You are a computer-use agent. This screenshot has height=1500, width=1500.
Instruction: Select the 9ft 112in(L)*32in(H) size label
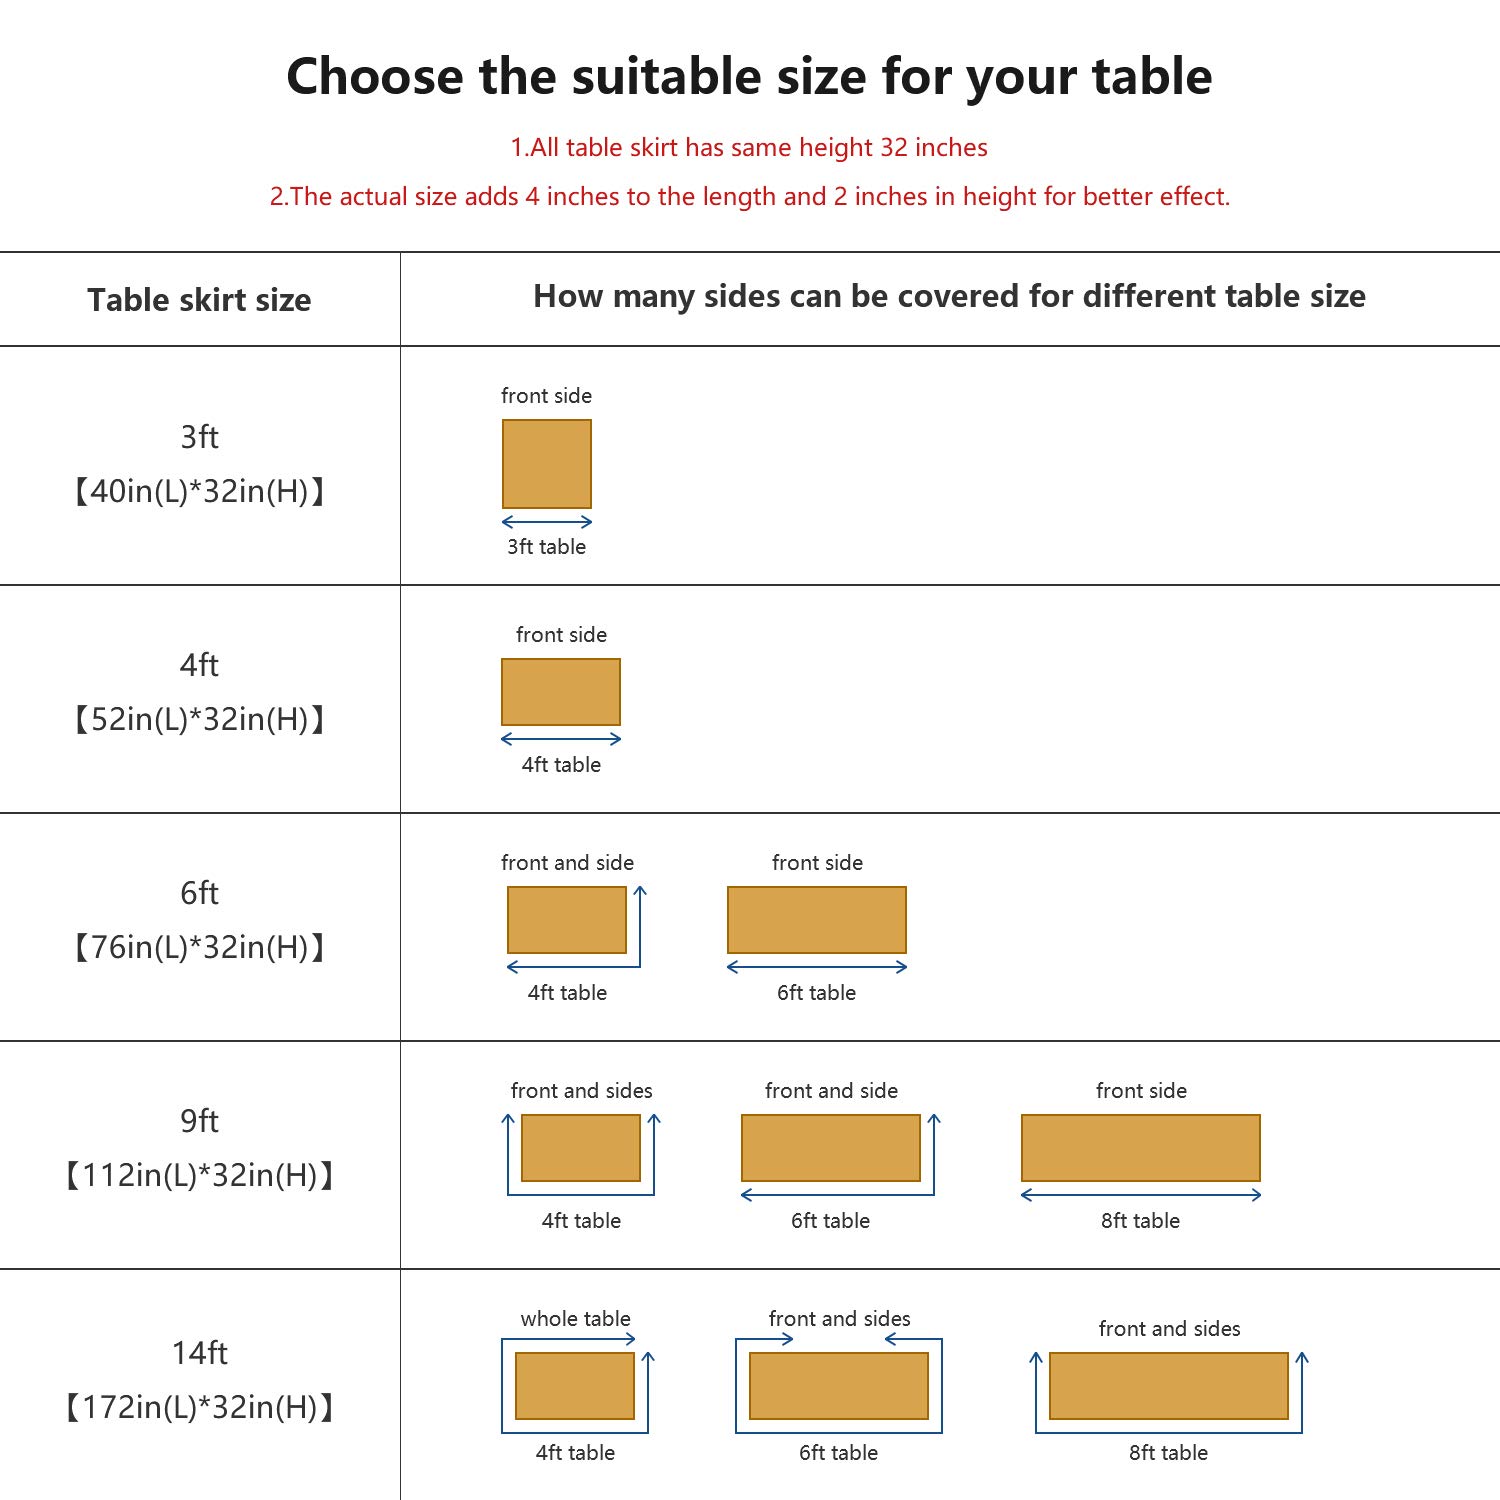[199, 1148]
